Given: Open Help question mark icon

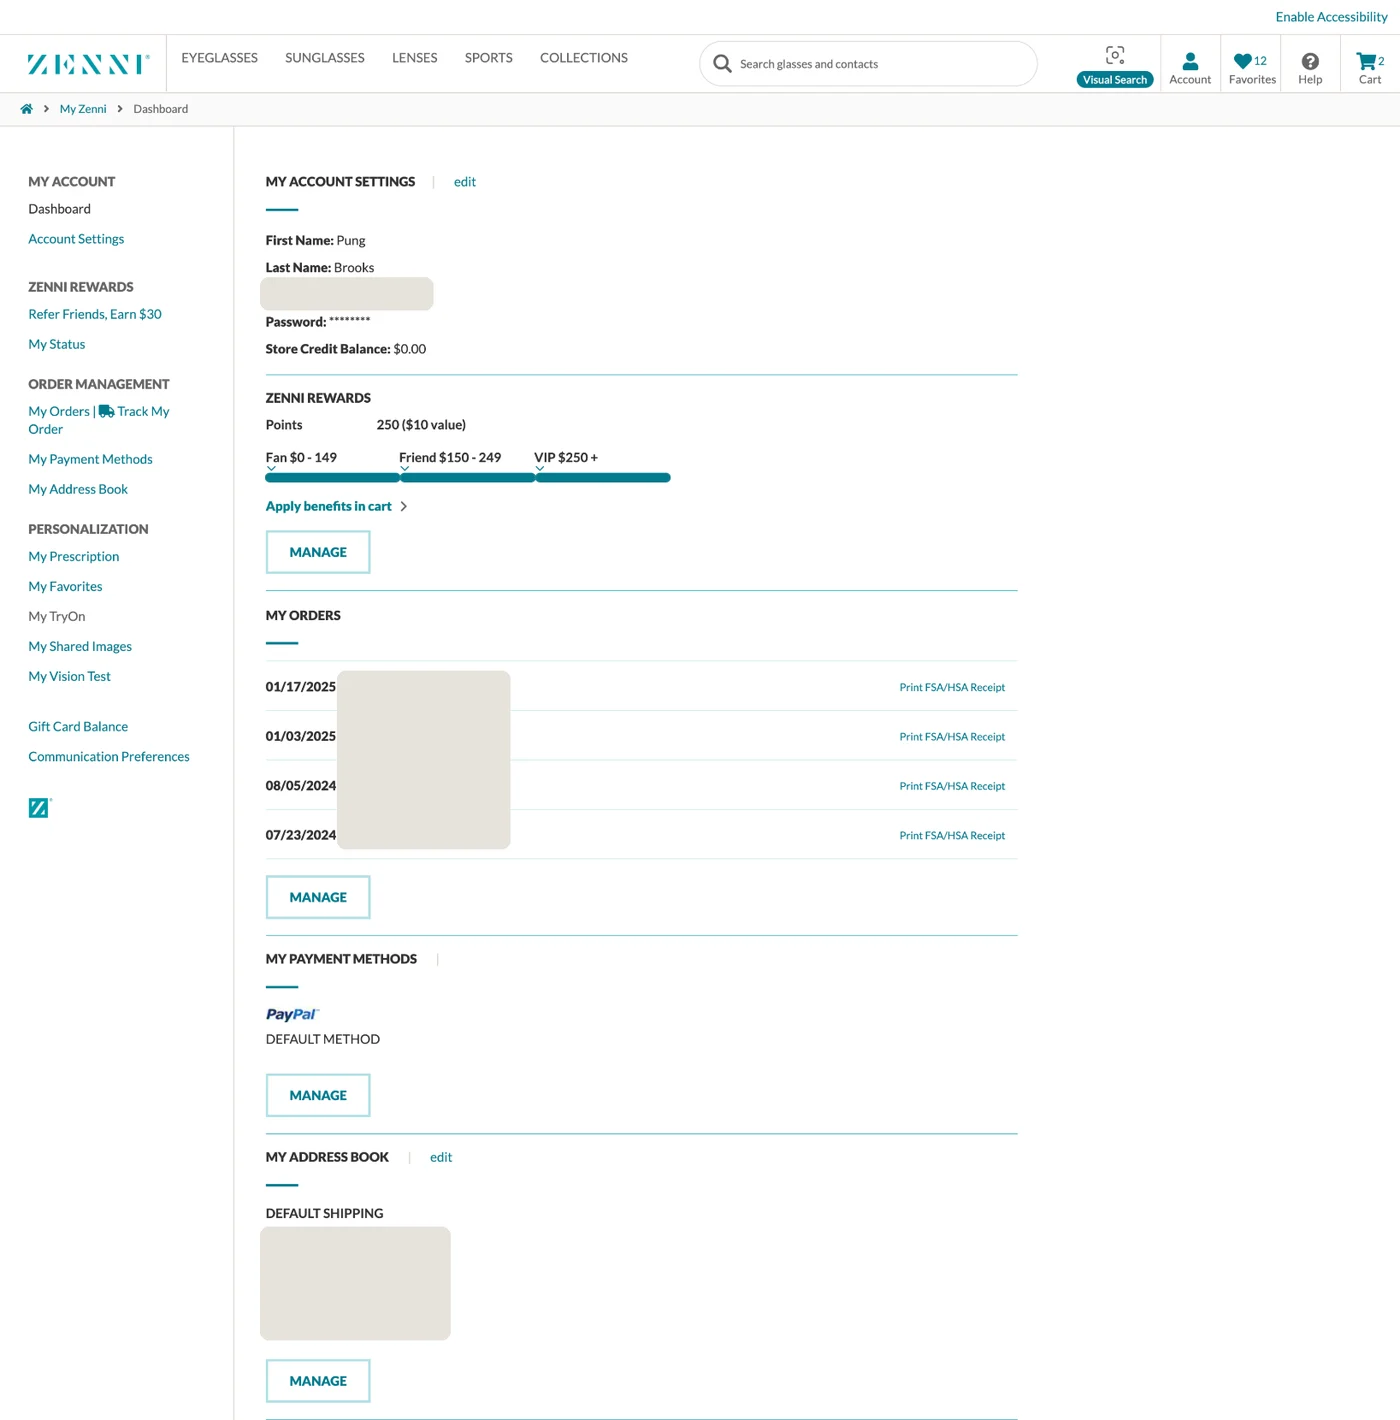Looking at the screenshot, I should (1310, 61).
